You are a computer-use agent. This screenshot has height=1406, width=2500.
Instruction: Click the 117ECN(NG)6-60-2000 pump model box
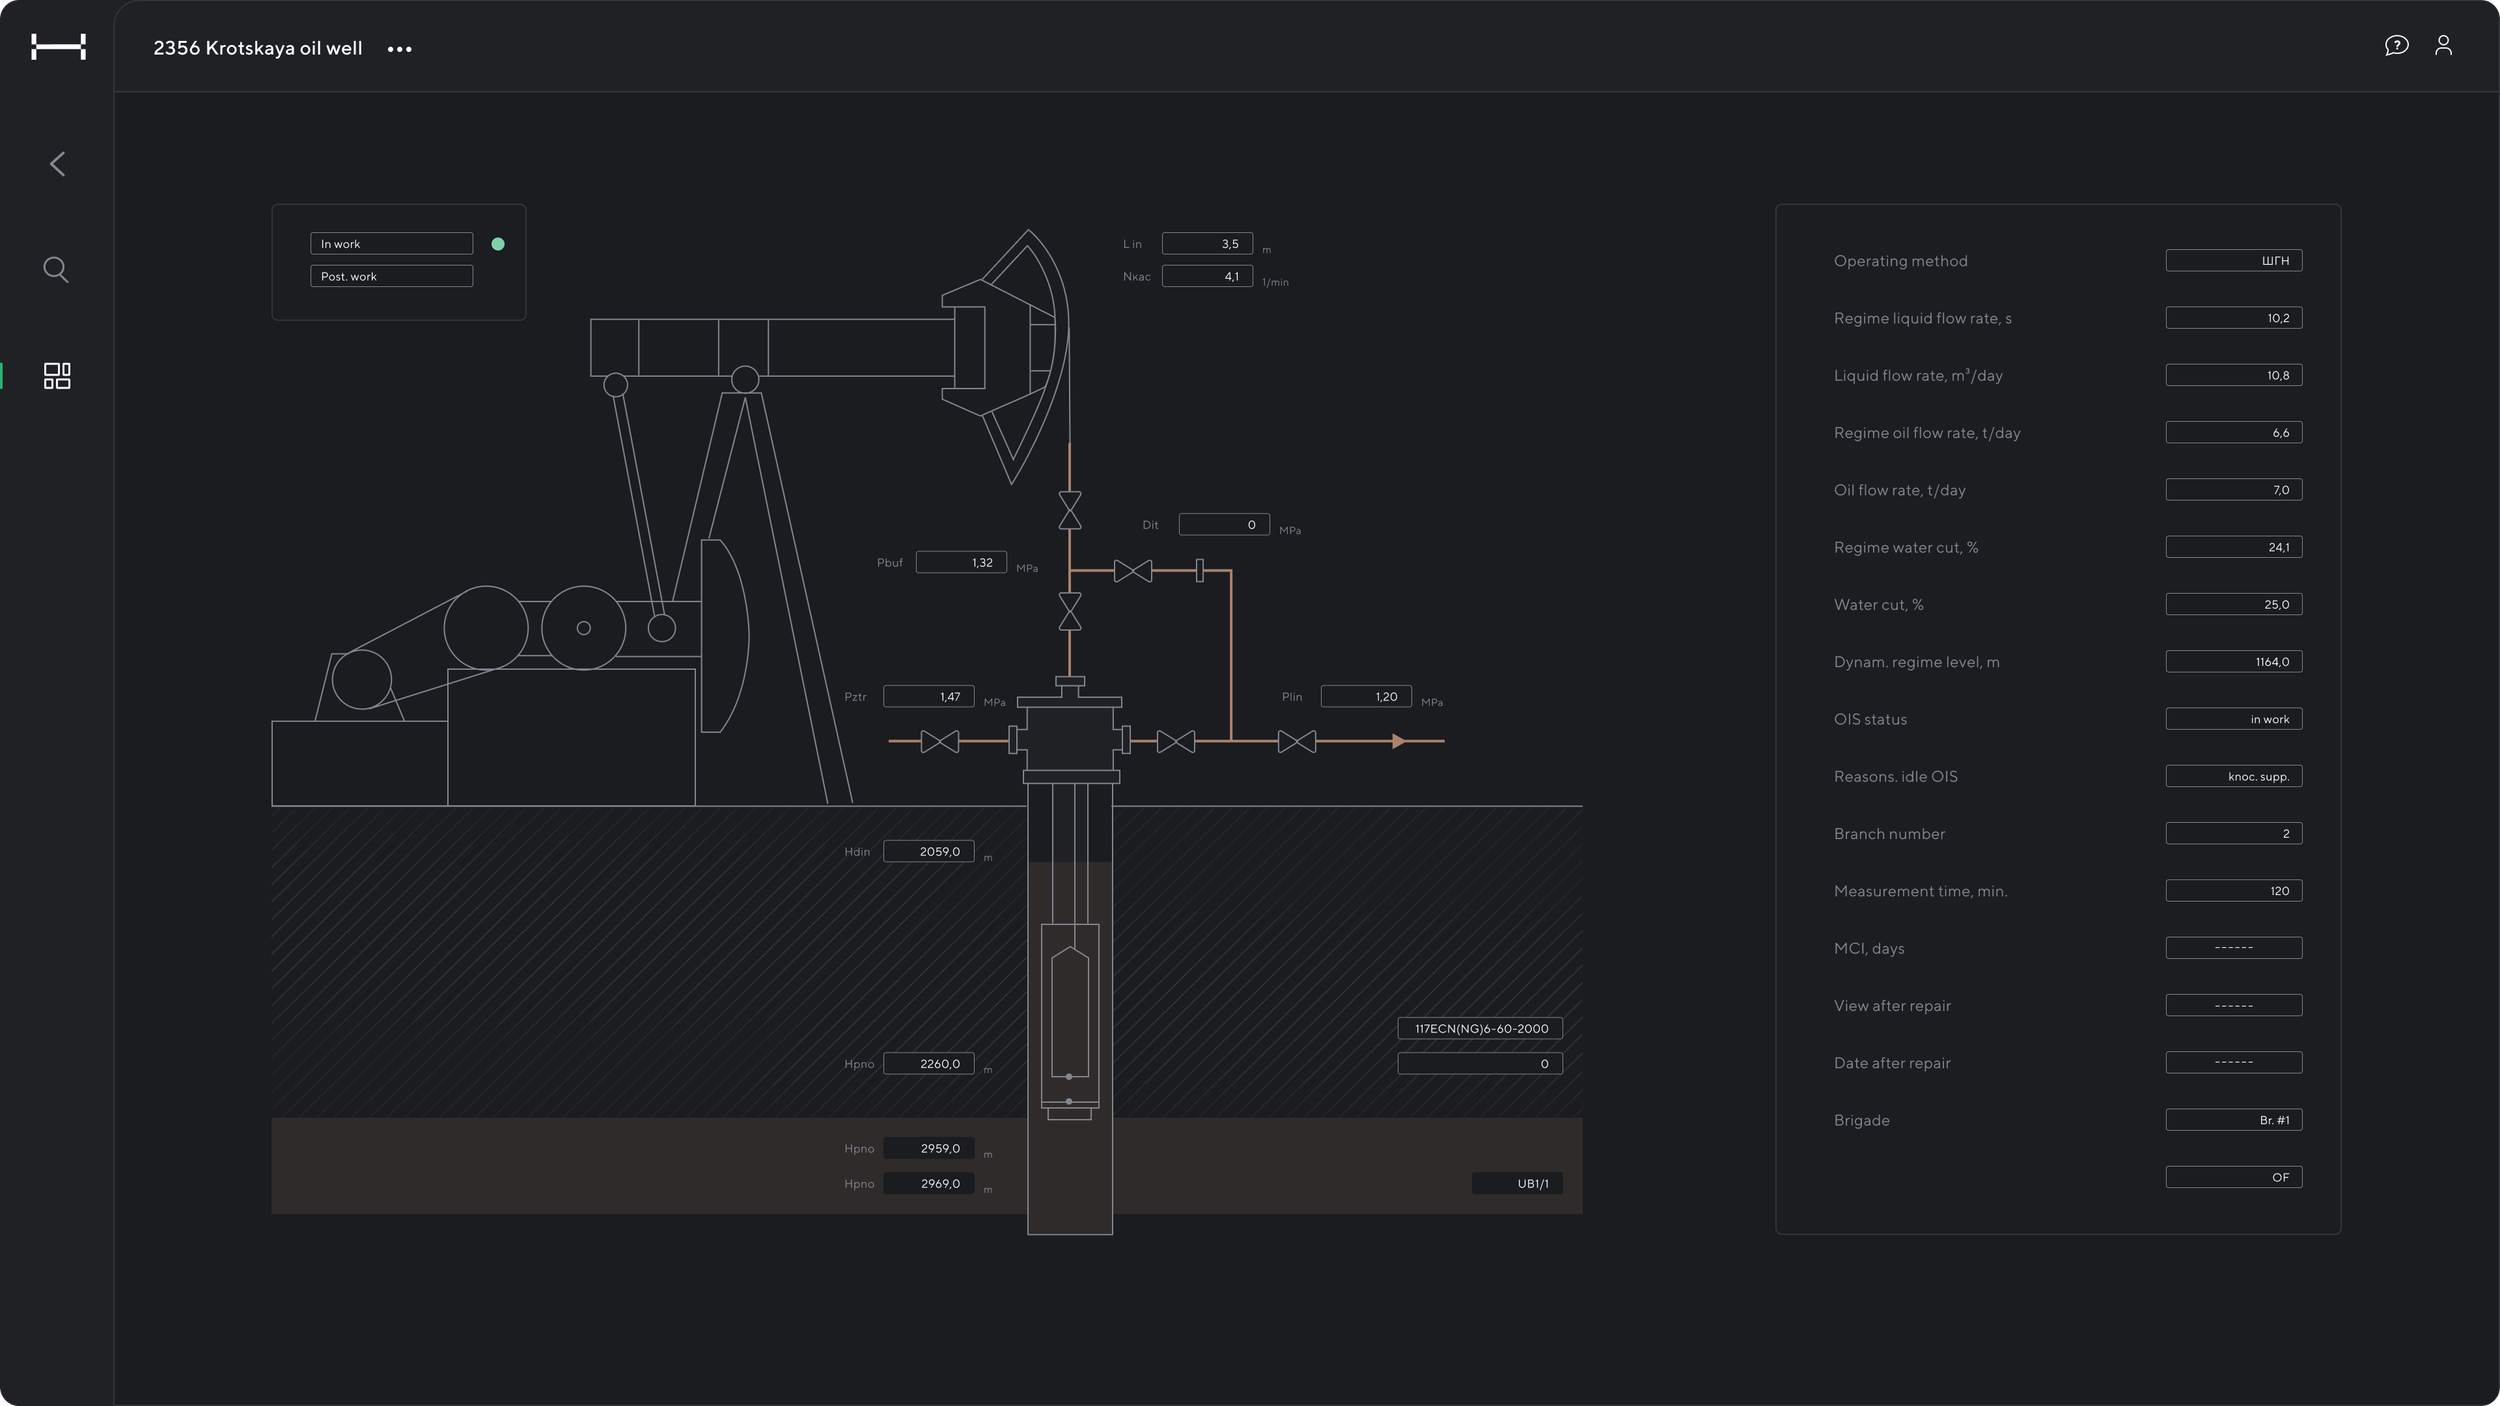pyautogui.click(x=1480, y=1028)
